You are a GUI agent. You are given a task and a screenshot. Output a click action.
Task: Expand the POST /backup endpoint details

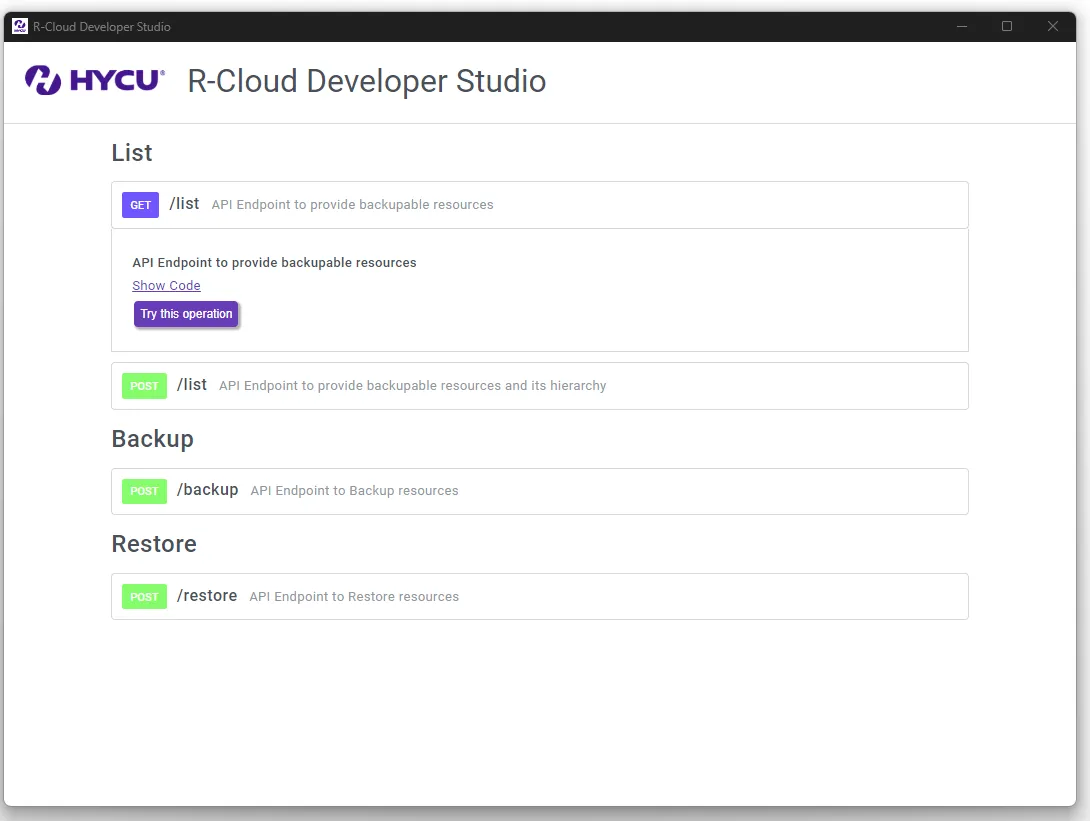[x=540, y=491]
